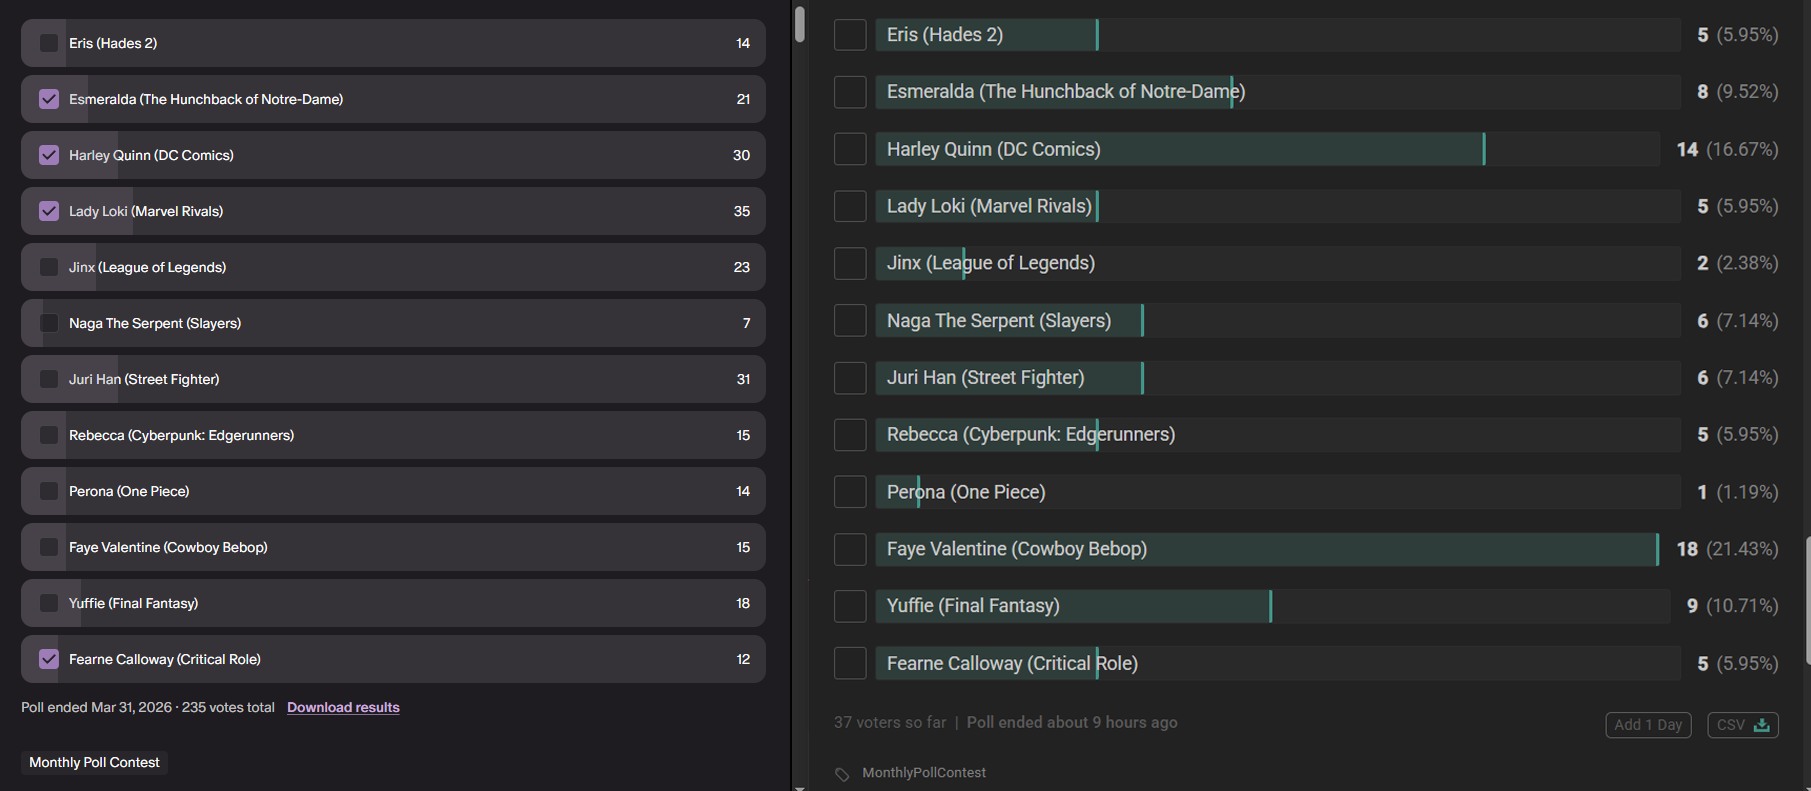Check Perona (One Piece) in left poll
Image resolution: width=1811 pixels, height=791 pixels.
(48, 491)
